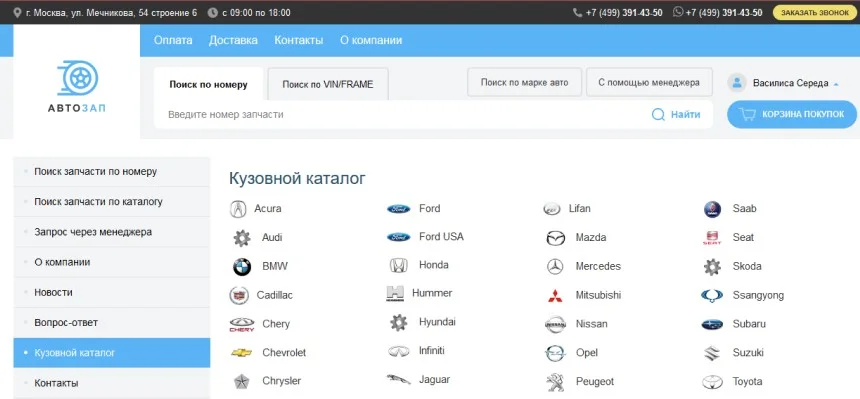Open the О компании top menu item

(371, 40)
